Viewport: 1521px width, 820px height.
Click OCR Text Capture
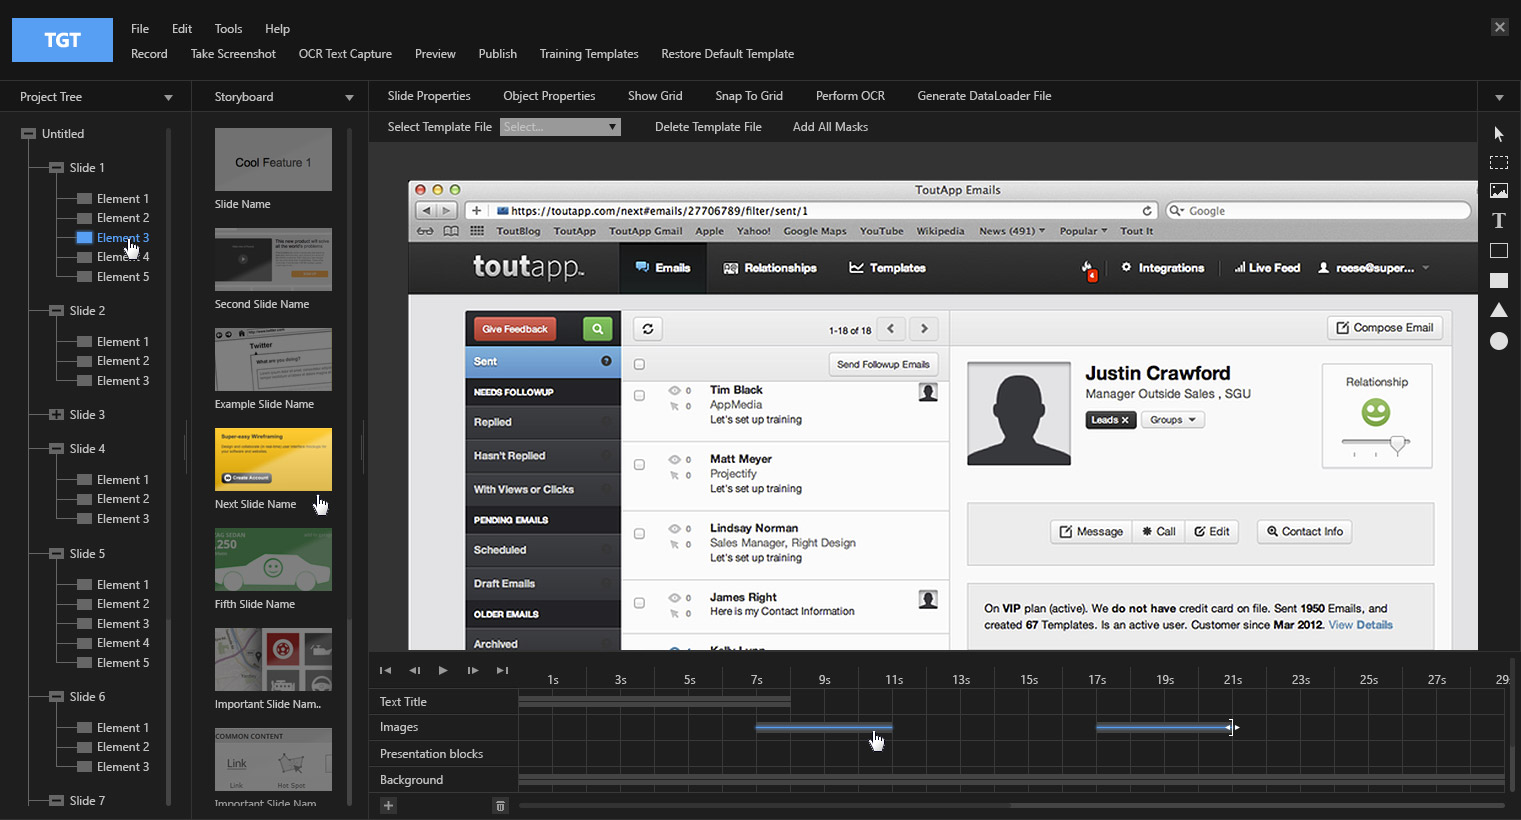pos(345,54)
